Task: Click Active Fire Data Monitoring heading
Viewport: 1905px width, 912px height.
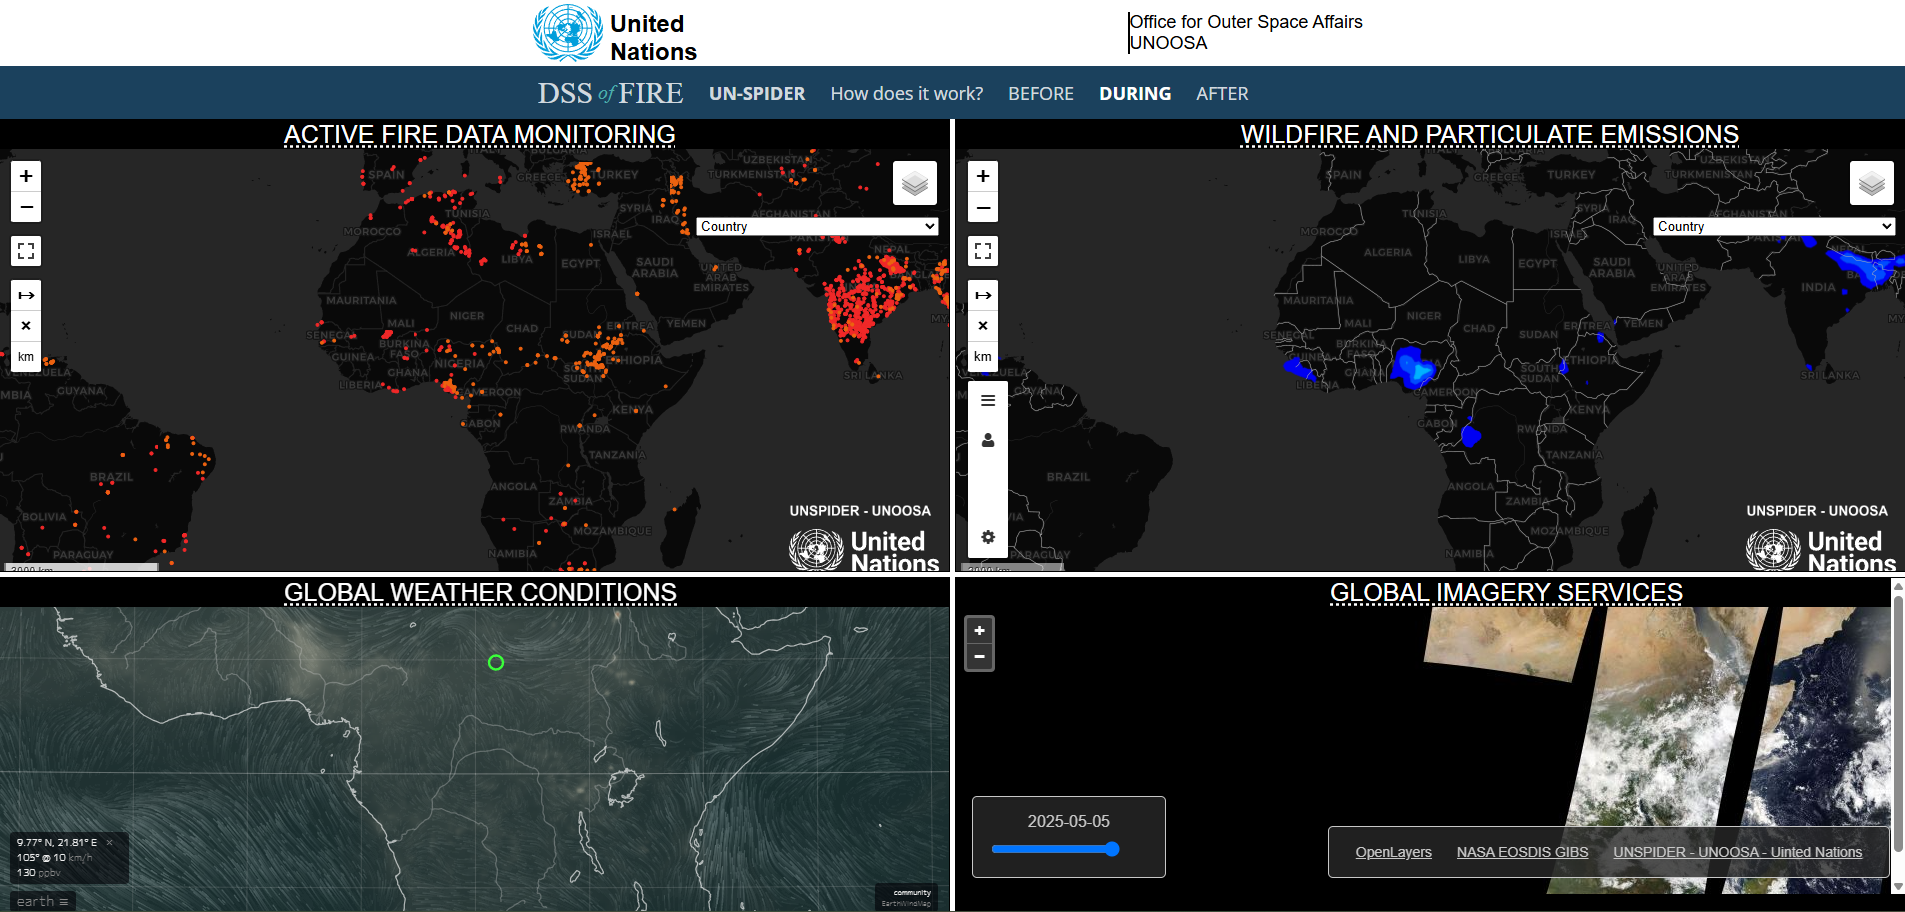Action: pyautogui.click(x=480, y=135)
